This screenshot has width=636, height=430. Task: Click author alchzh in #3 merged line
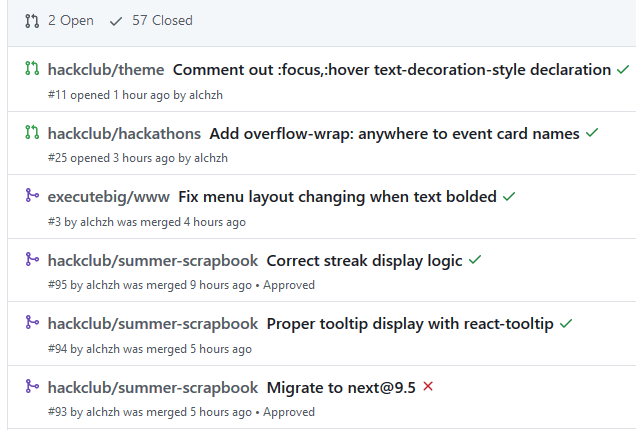point(97,222)
